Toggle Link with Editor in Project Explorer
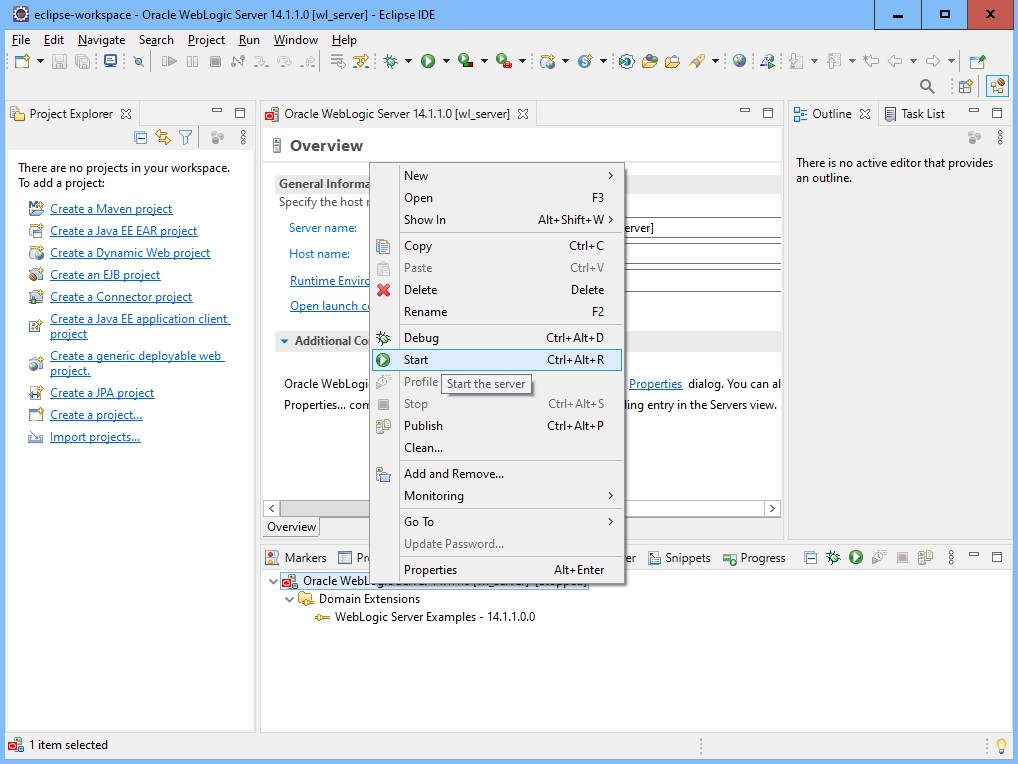1018x764 pixels. (163, 138)
